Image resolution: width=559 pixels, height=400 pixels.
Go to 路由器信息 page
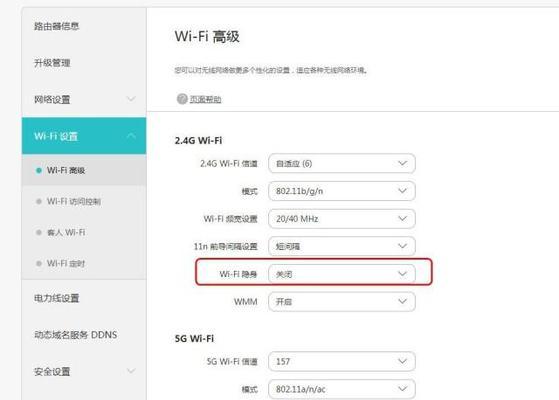pos(56,26)
